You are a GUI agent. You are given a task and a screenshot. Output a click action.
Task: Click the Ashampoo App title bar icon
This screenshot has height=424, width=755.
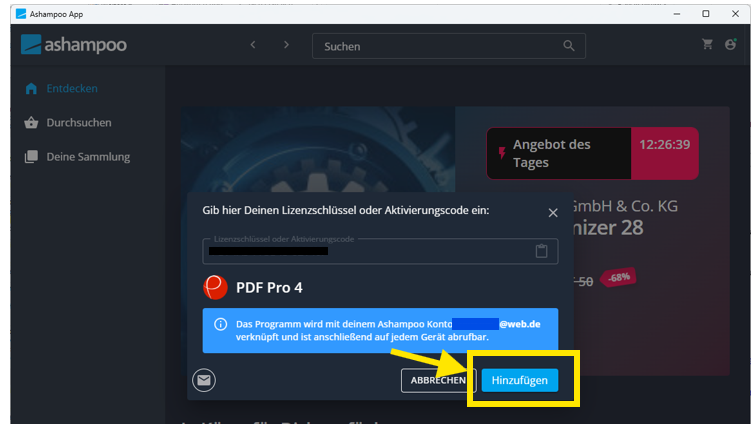(21, 14)
